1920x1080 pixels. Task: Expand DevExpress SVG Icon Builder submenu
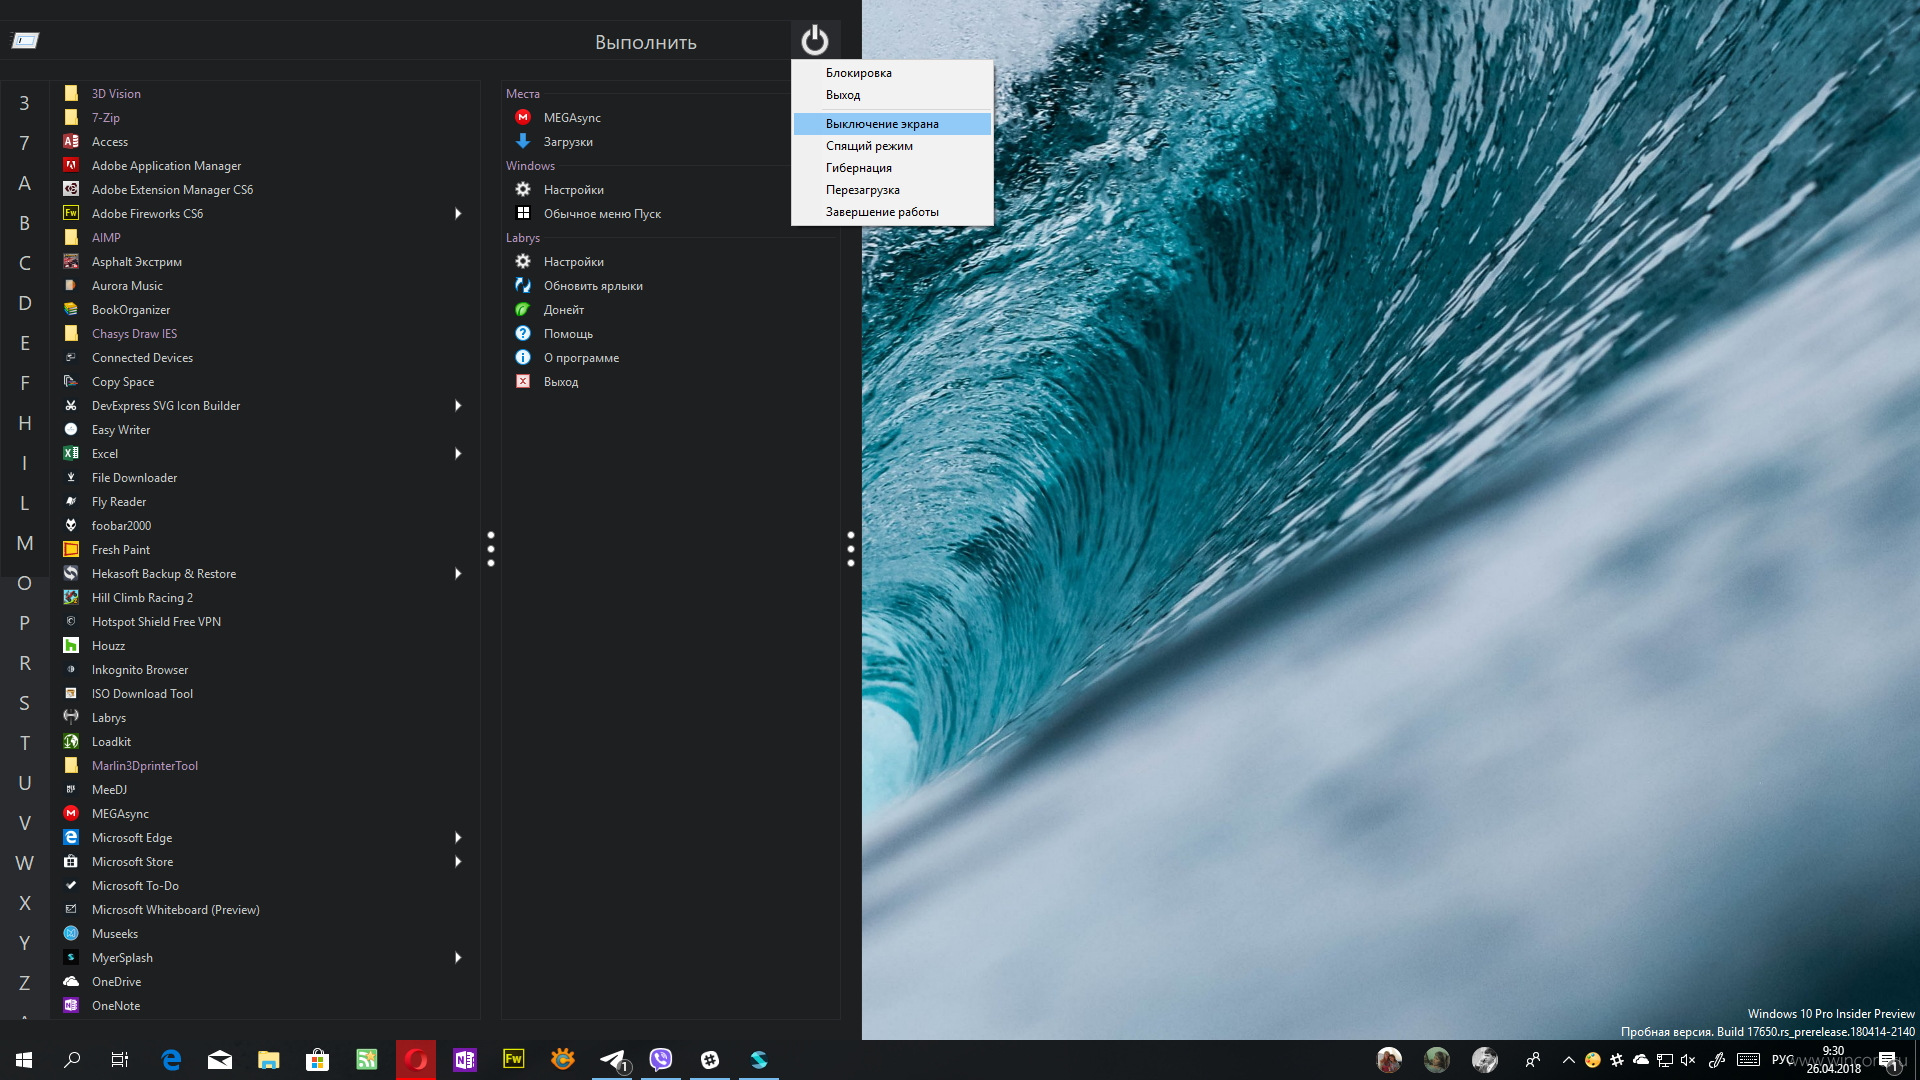pyautogui.click(x=458, y=406)
